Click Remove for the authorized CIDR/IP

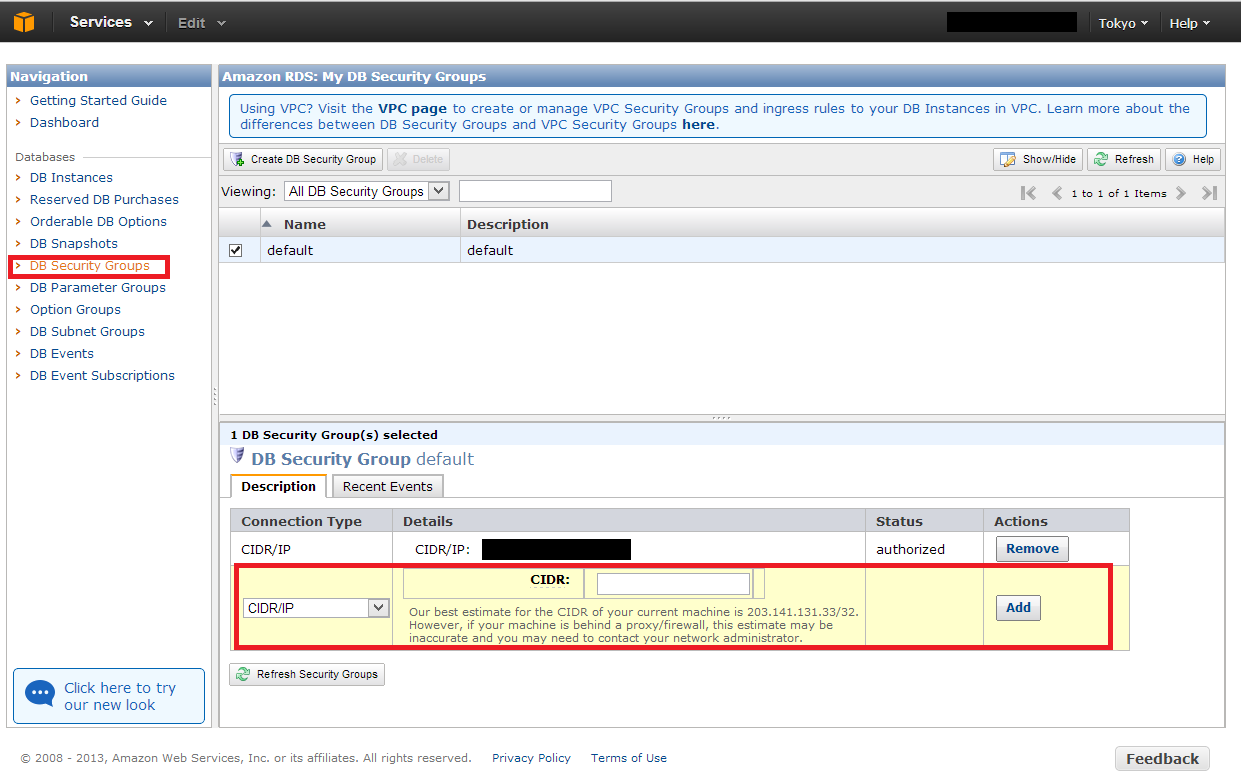tap(1033, 548)
